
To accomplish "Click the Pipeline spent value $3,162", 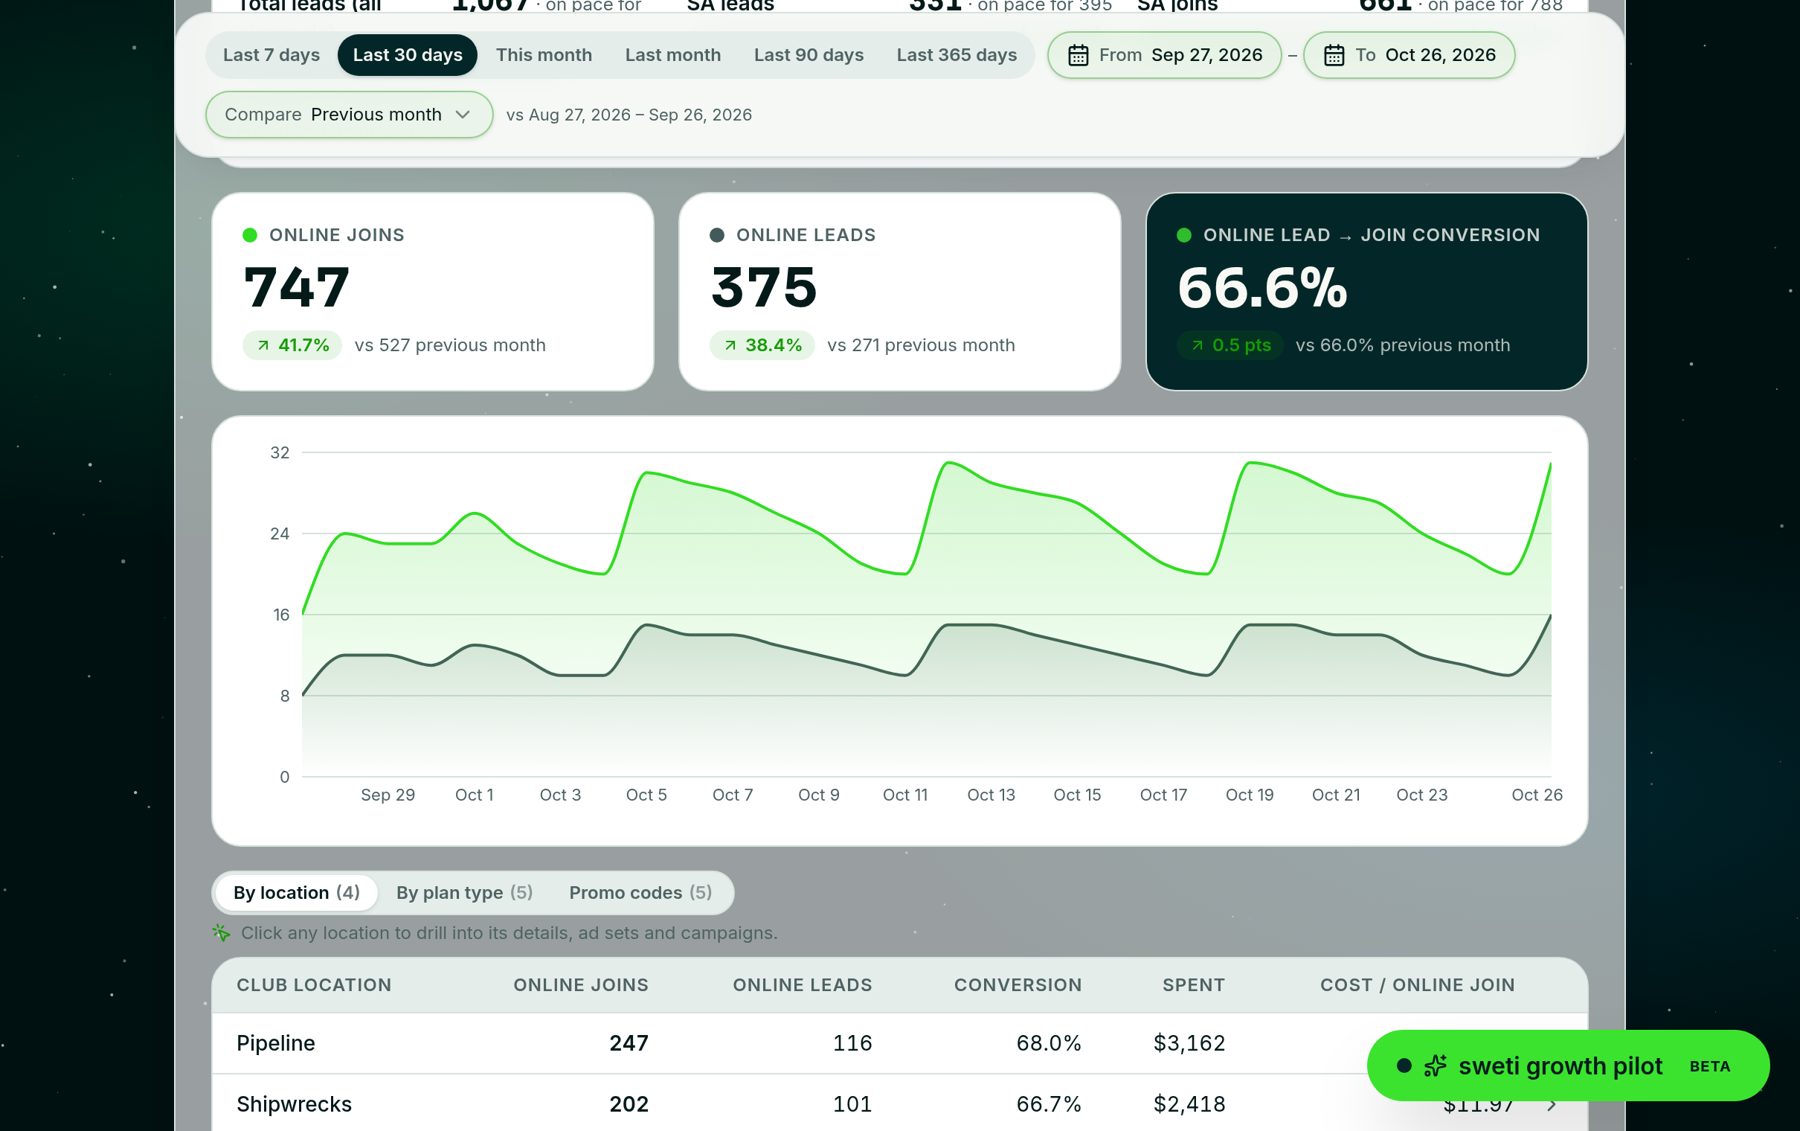I will [x=1189, y=1043].
